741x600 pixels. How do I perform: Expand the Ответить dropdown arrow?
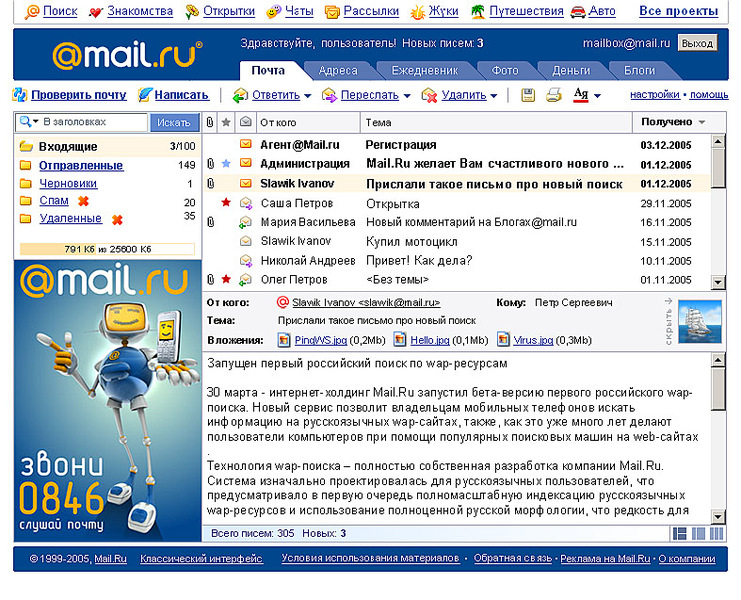click(307, 96)
